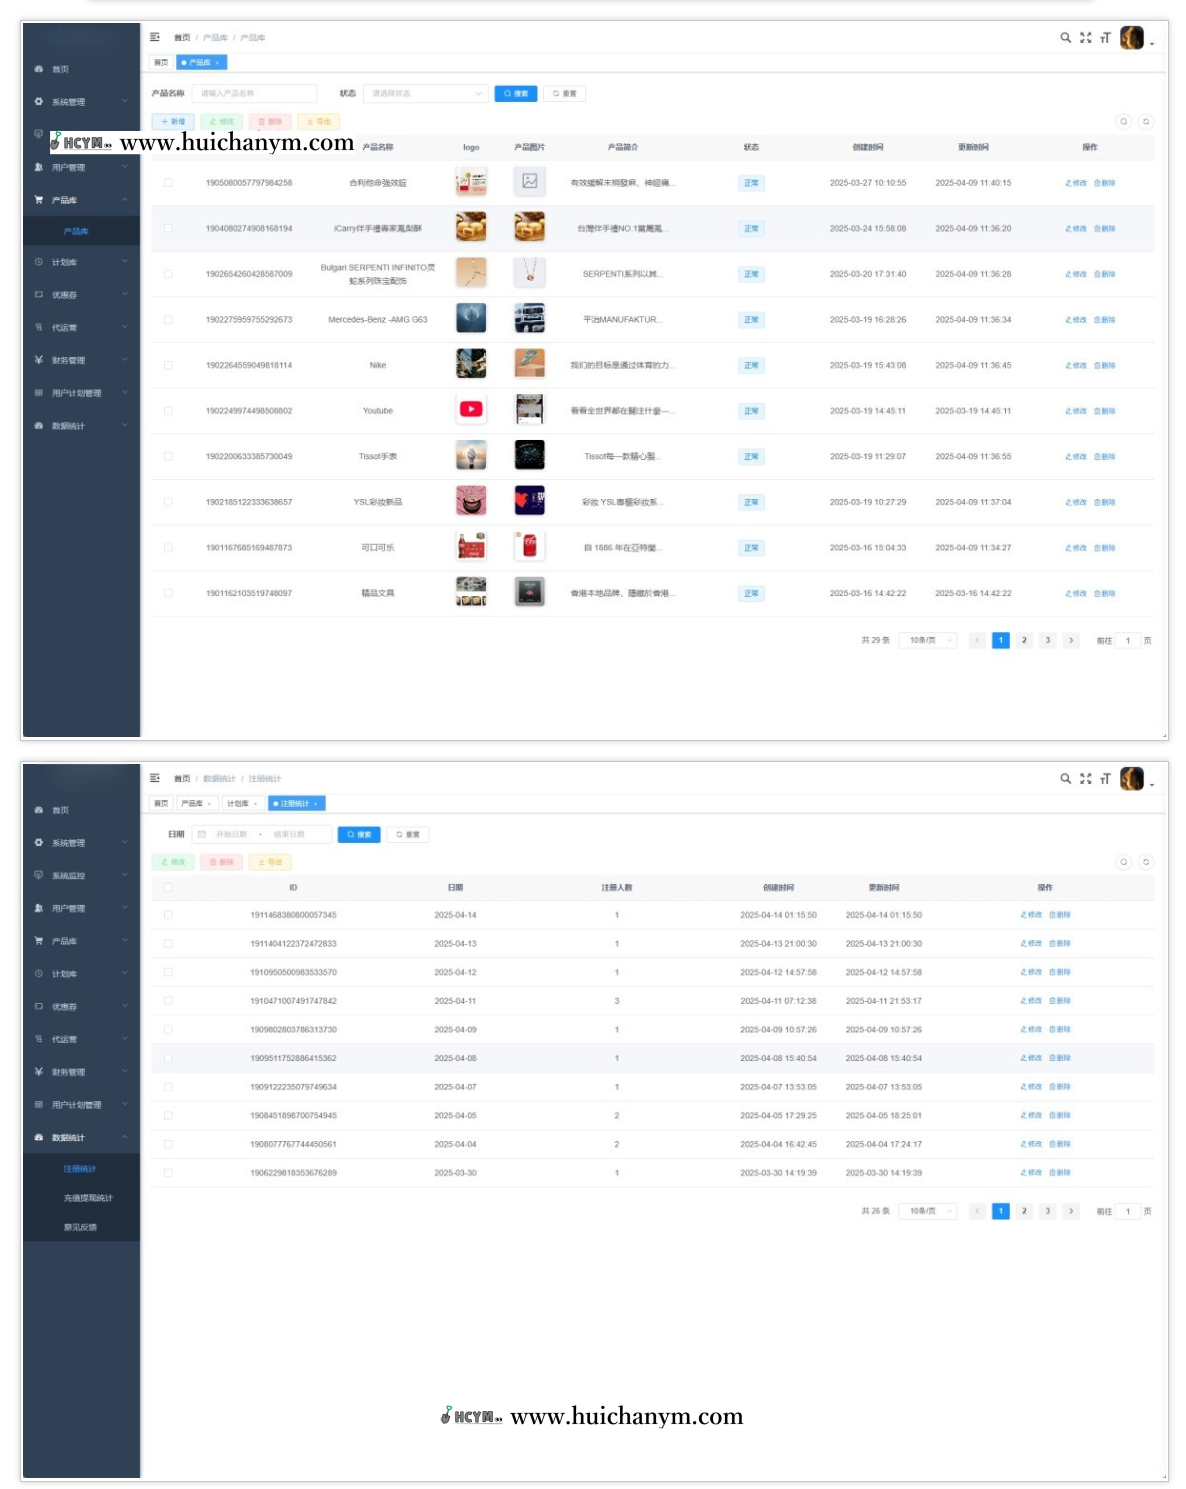Click the blue 搜索 button beside the 状态 filter
Image resolution: width=1186 pixels, height=1489 pixels.
(x=516, y=93)
